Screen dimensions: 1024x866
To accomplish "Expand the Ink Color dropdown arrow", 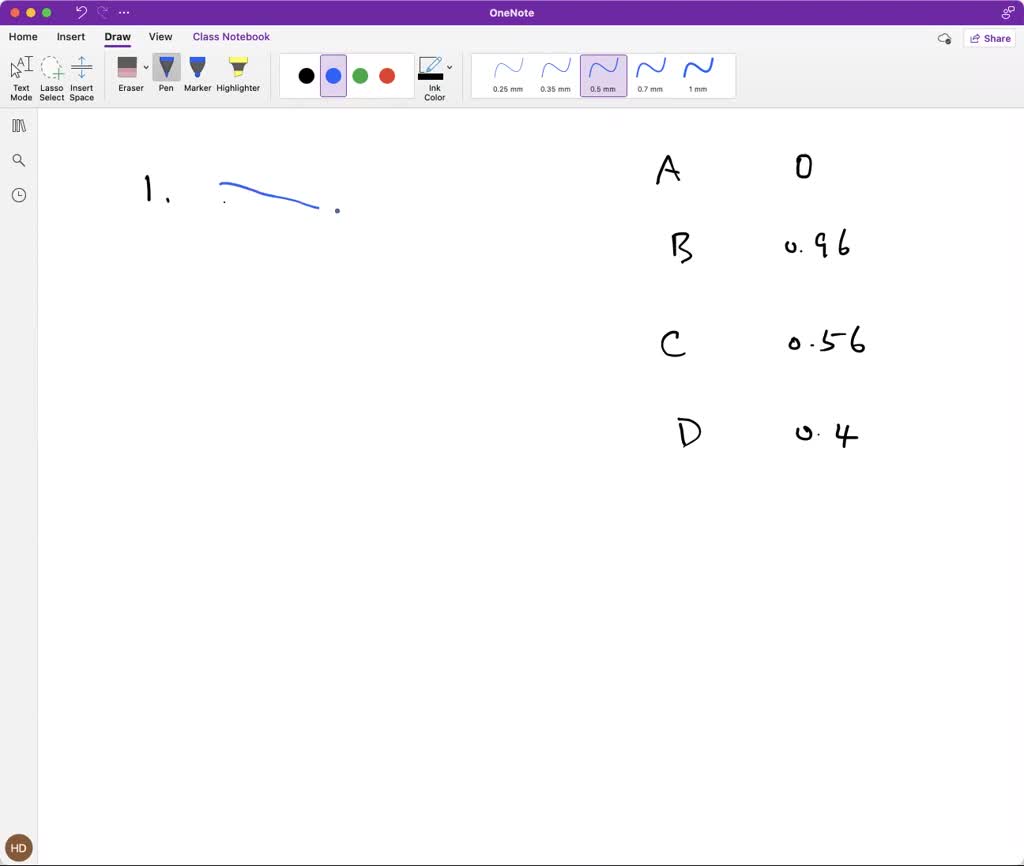I will click(449, 67).
